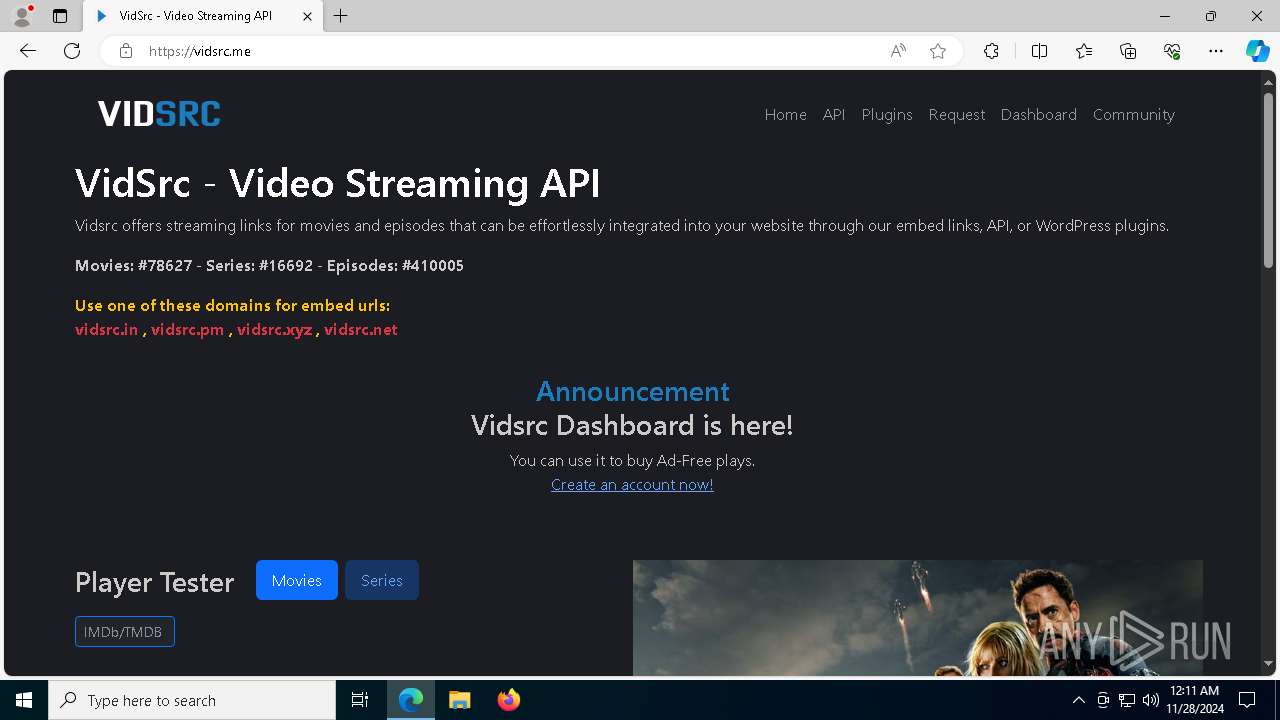This screenshot has width=1280, height=720.
Task: Open the API nav link
Action: click(834, 115)
